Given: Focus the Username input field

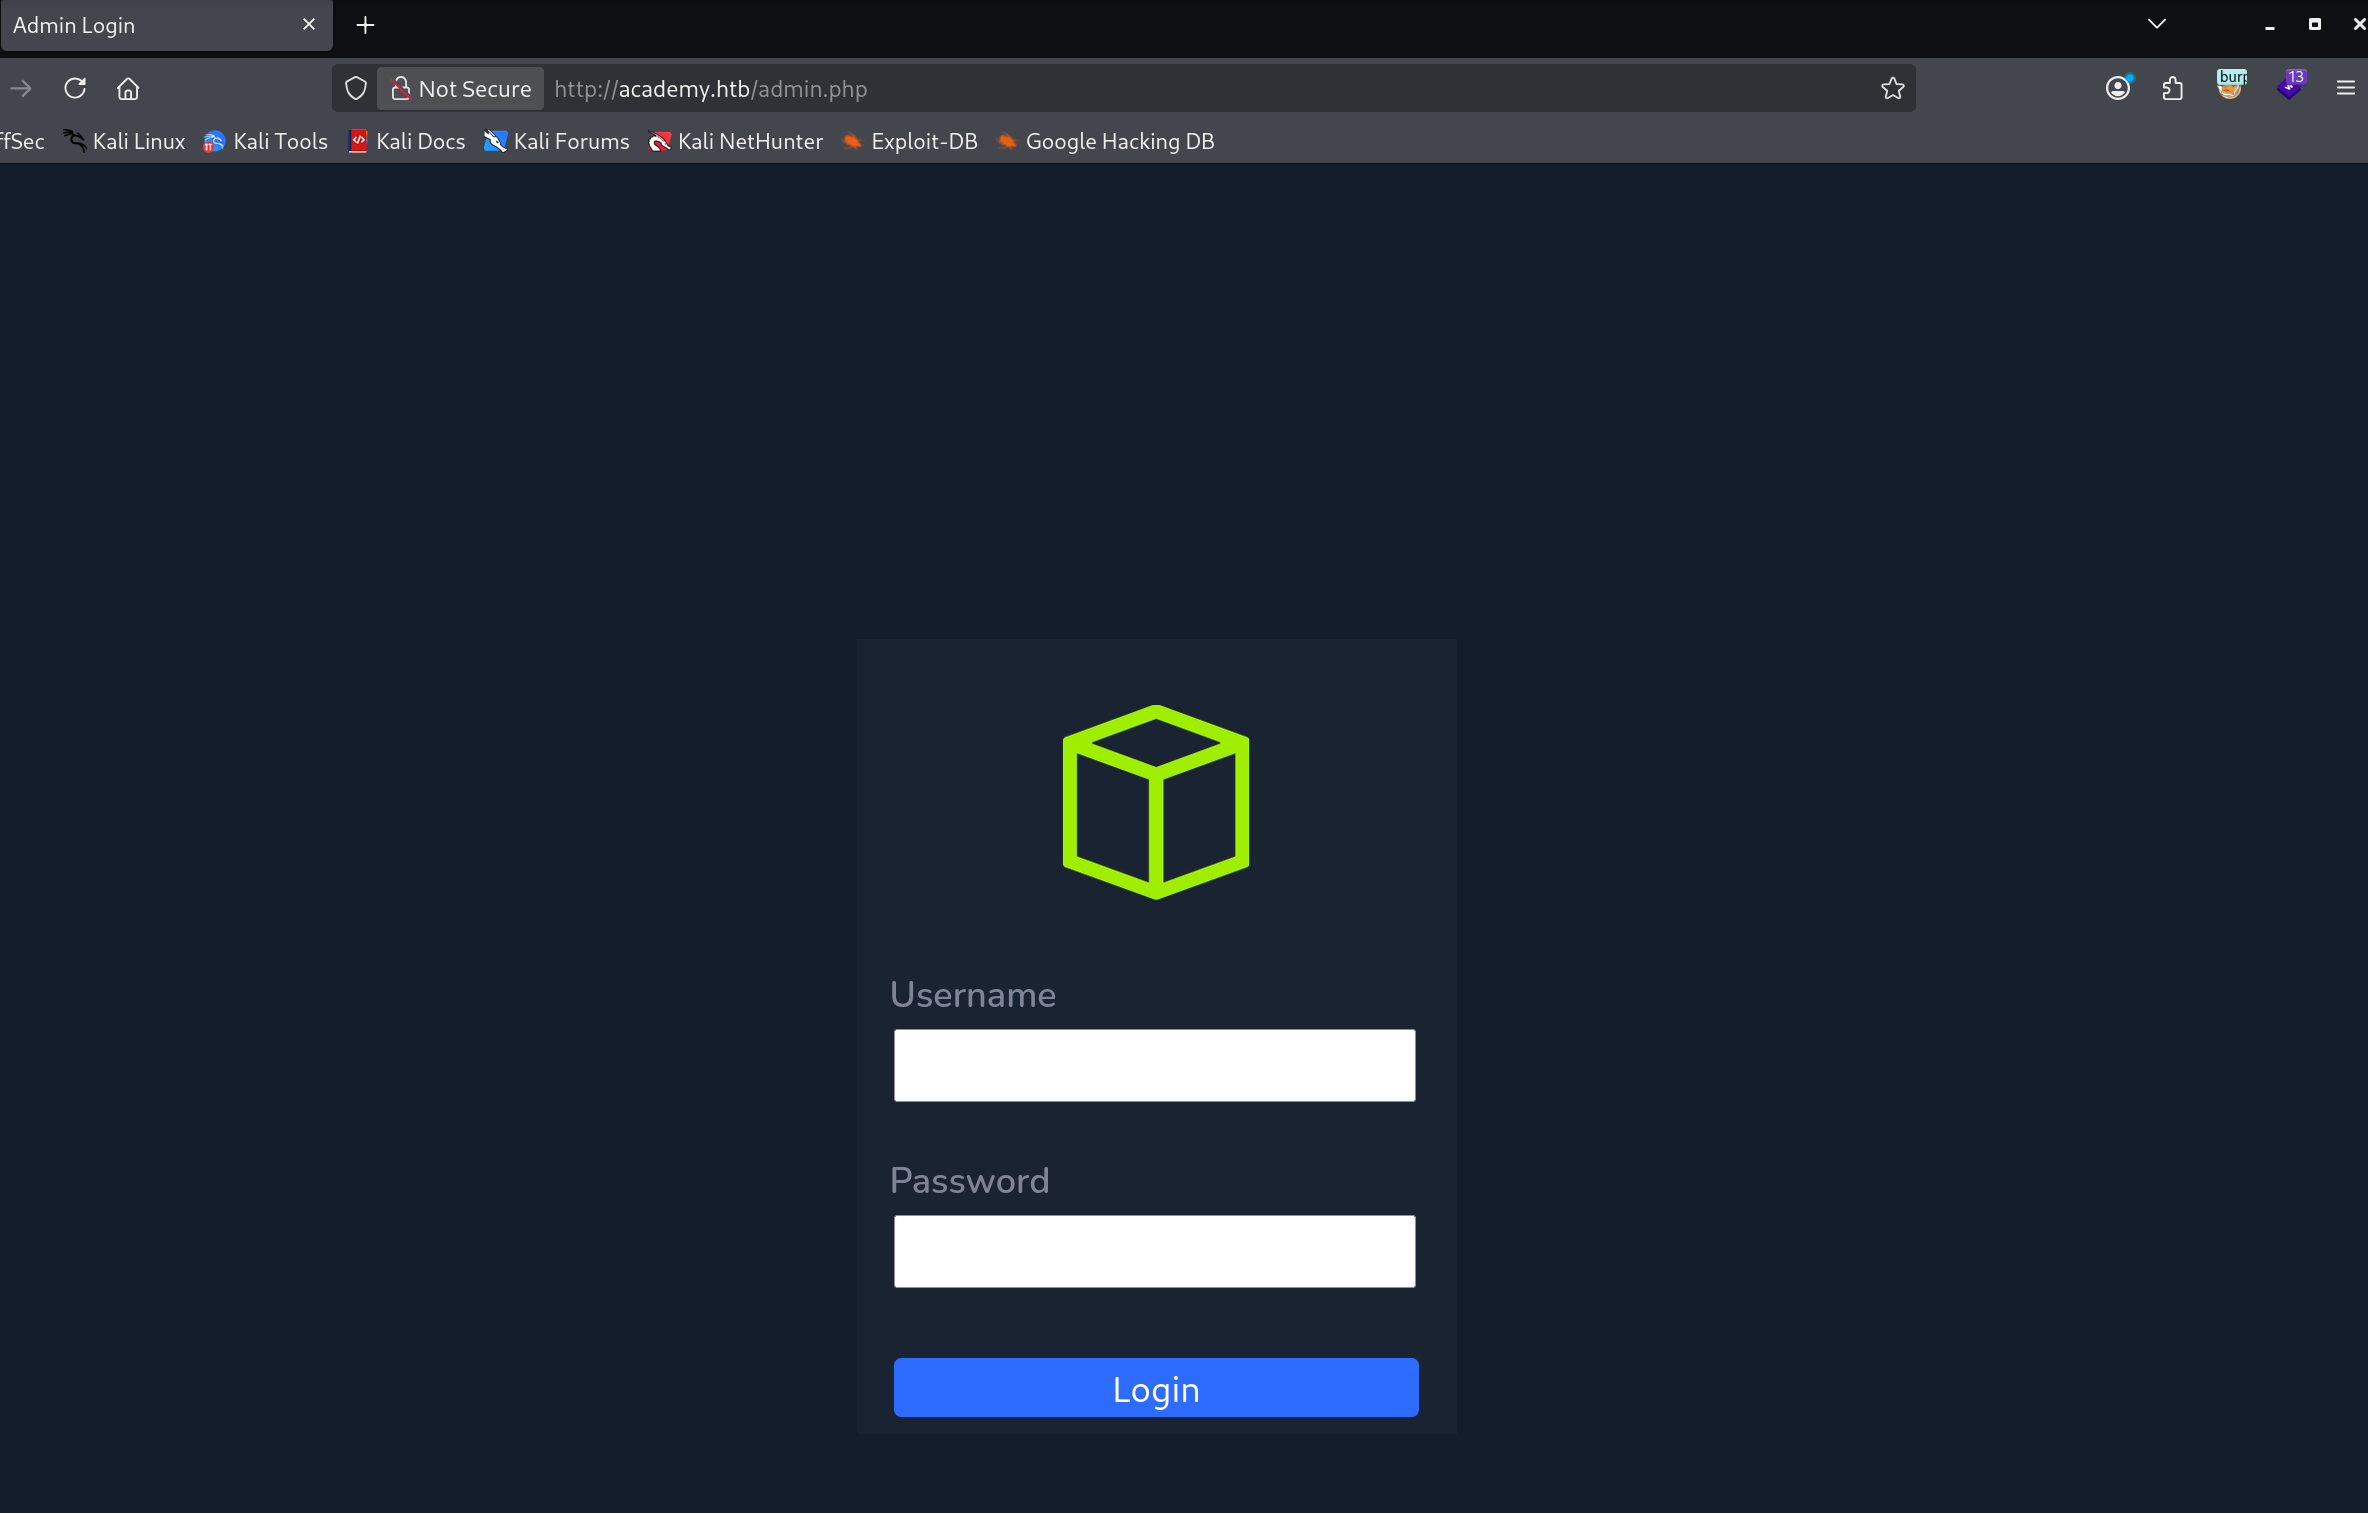Looking at the screenshot, I should coord(1154,1065).
